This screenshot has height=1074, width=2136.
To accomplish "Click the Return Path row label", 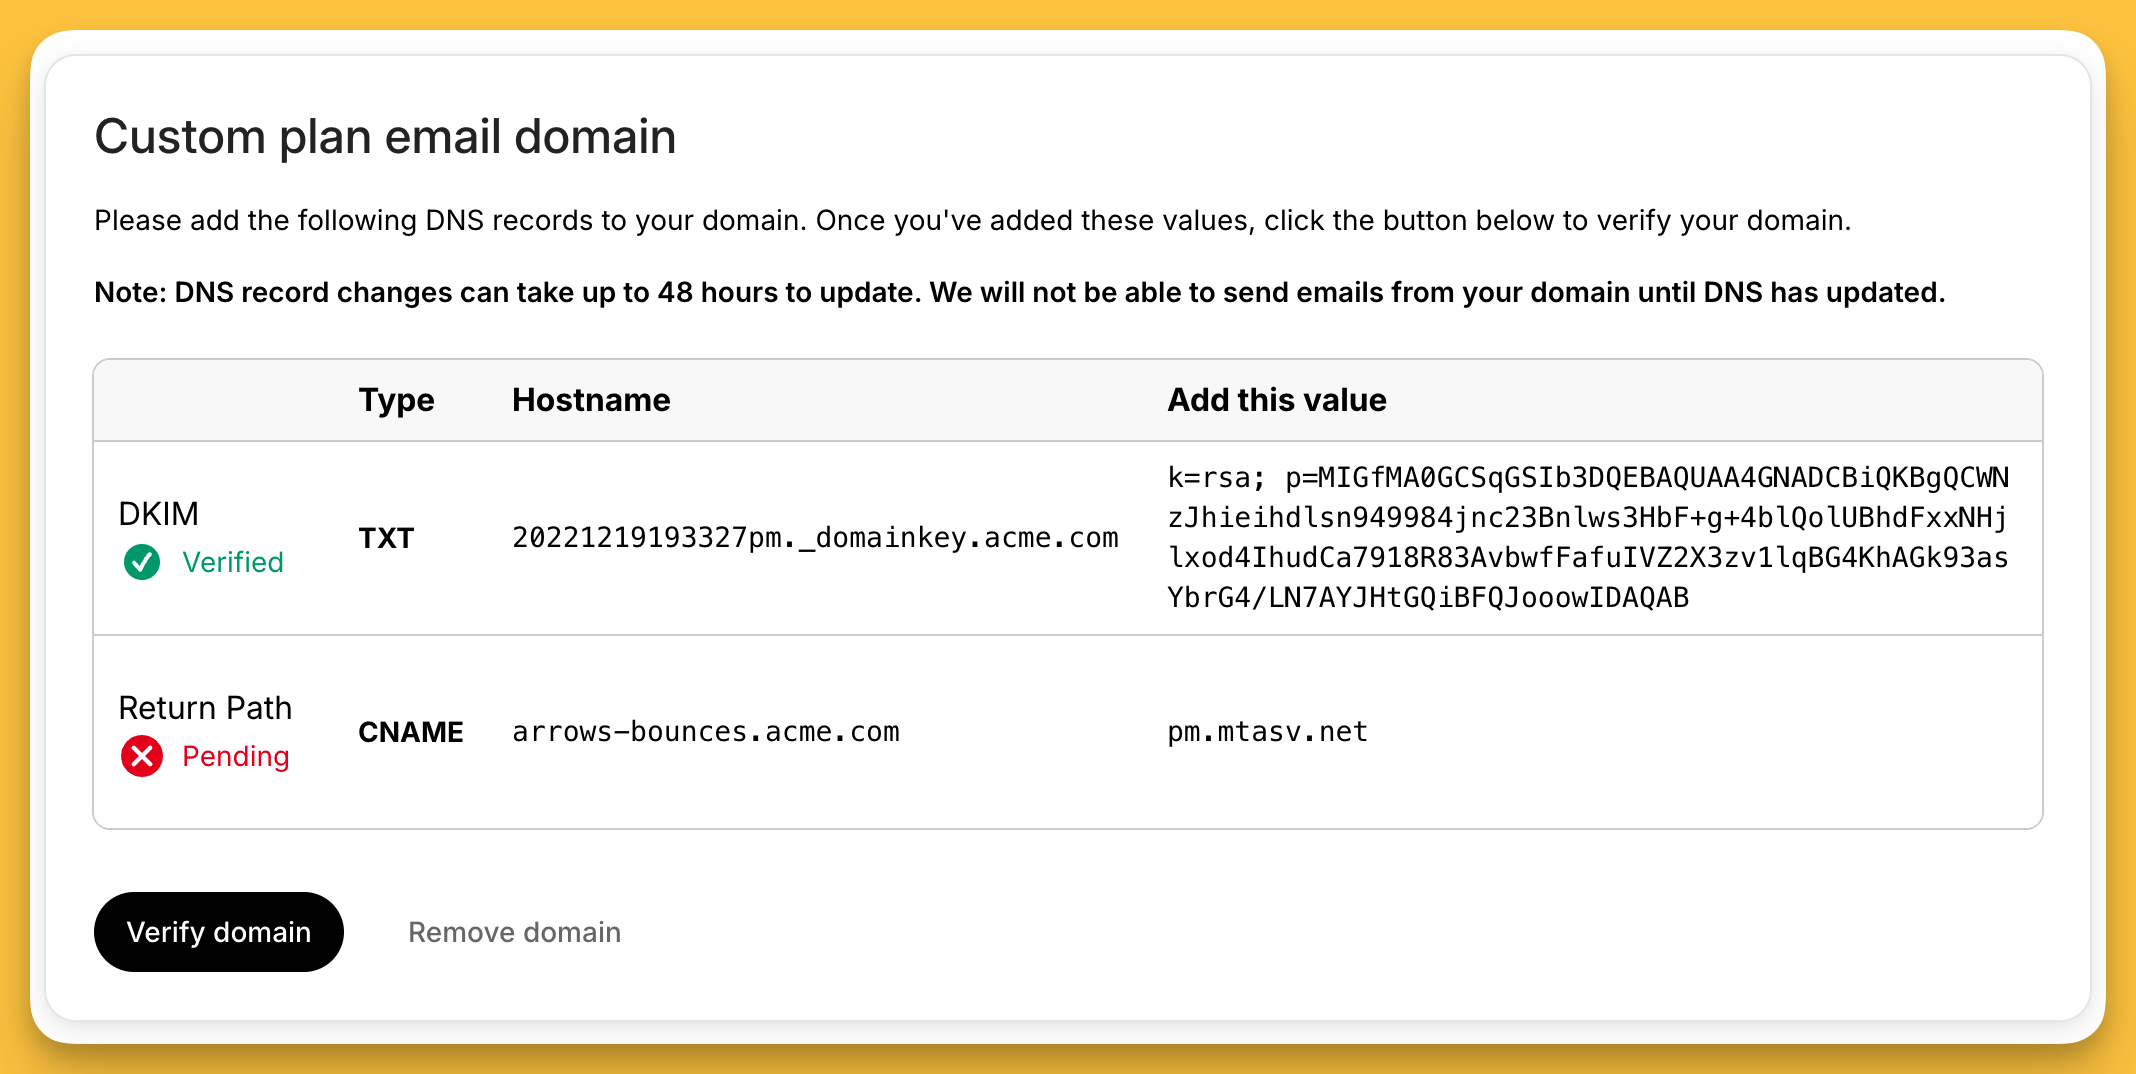I will [x=205, y=708].
